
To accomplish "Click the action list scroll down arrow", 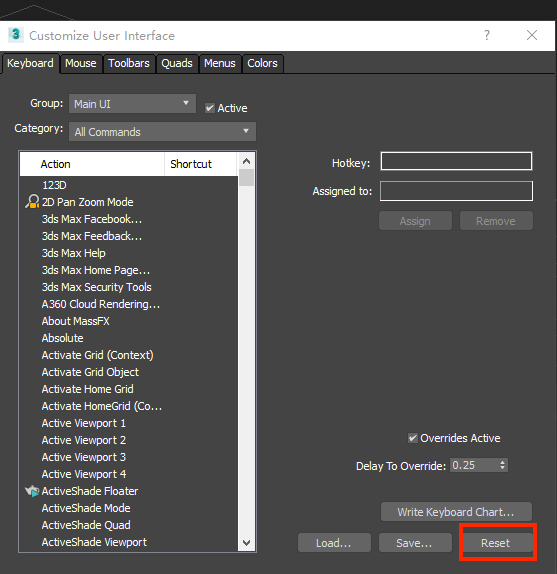I will pos(247,543).
